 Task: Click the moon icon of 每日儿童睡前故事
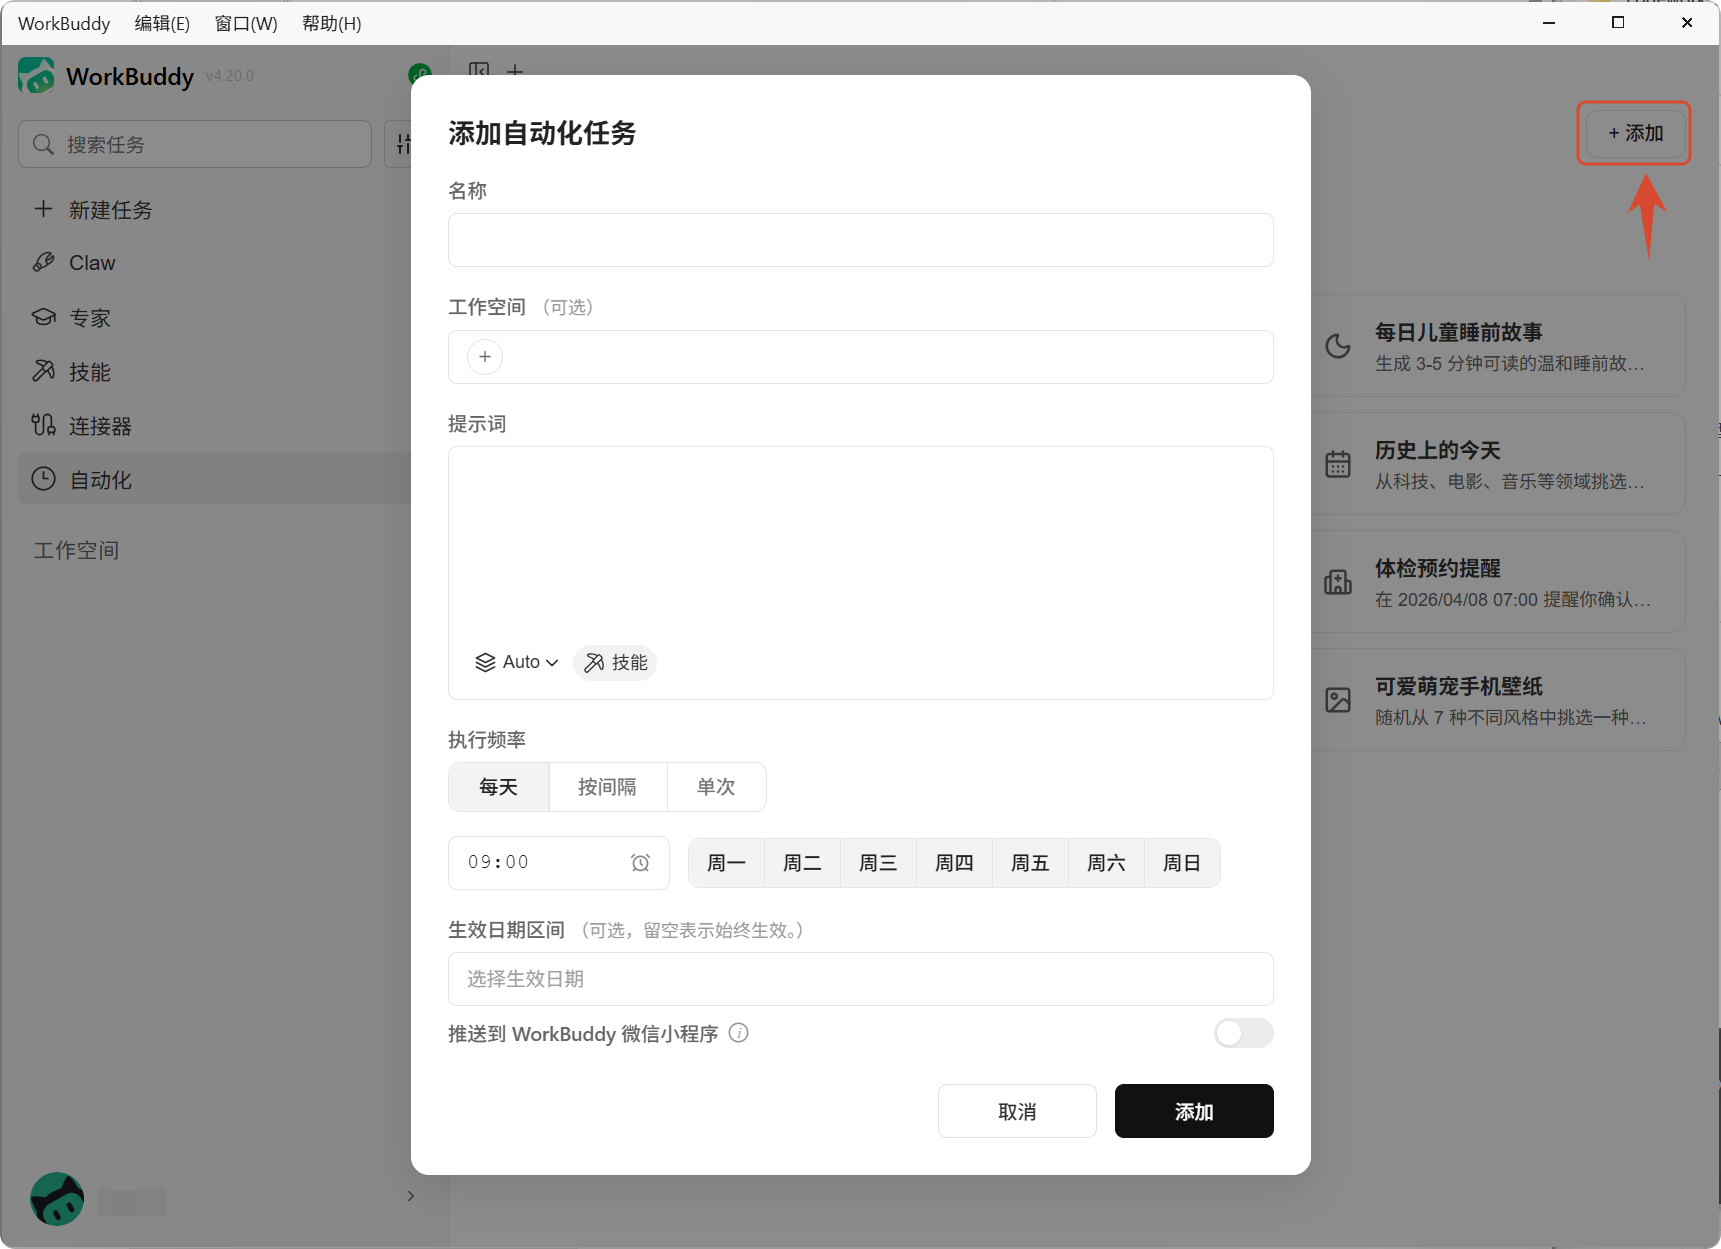click(1338, 346)
